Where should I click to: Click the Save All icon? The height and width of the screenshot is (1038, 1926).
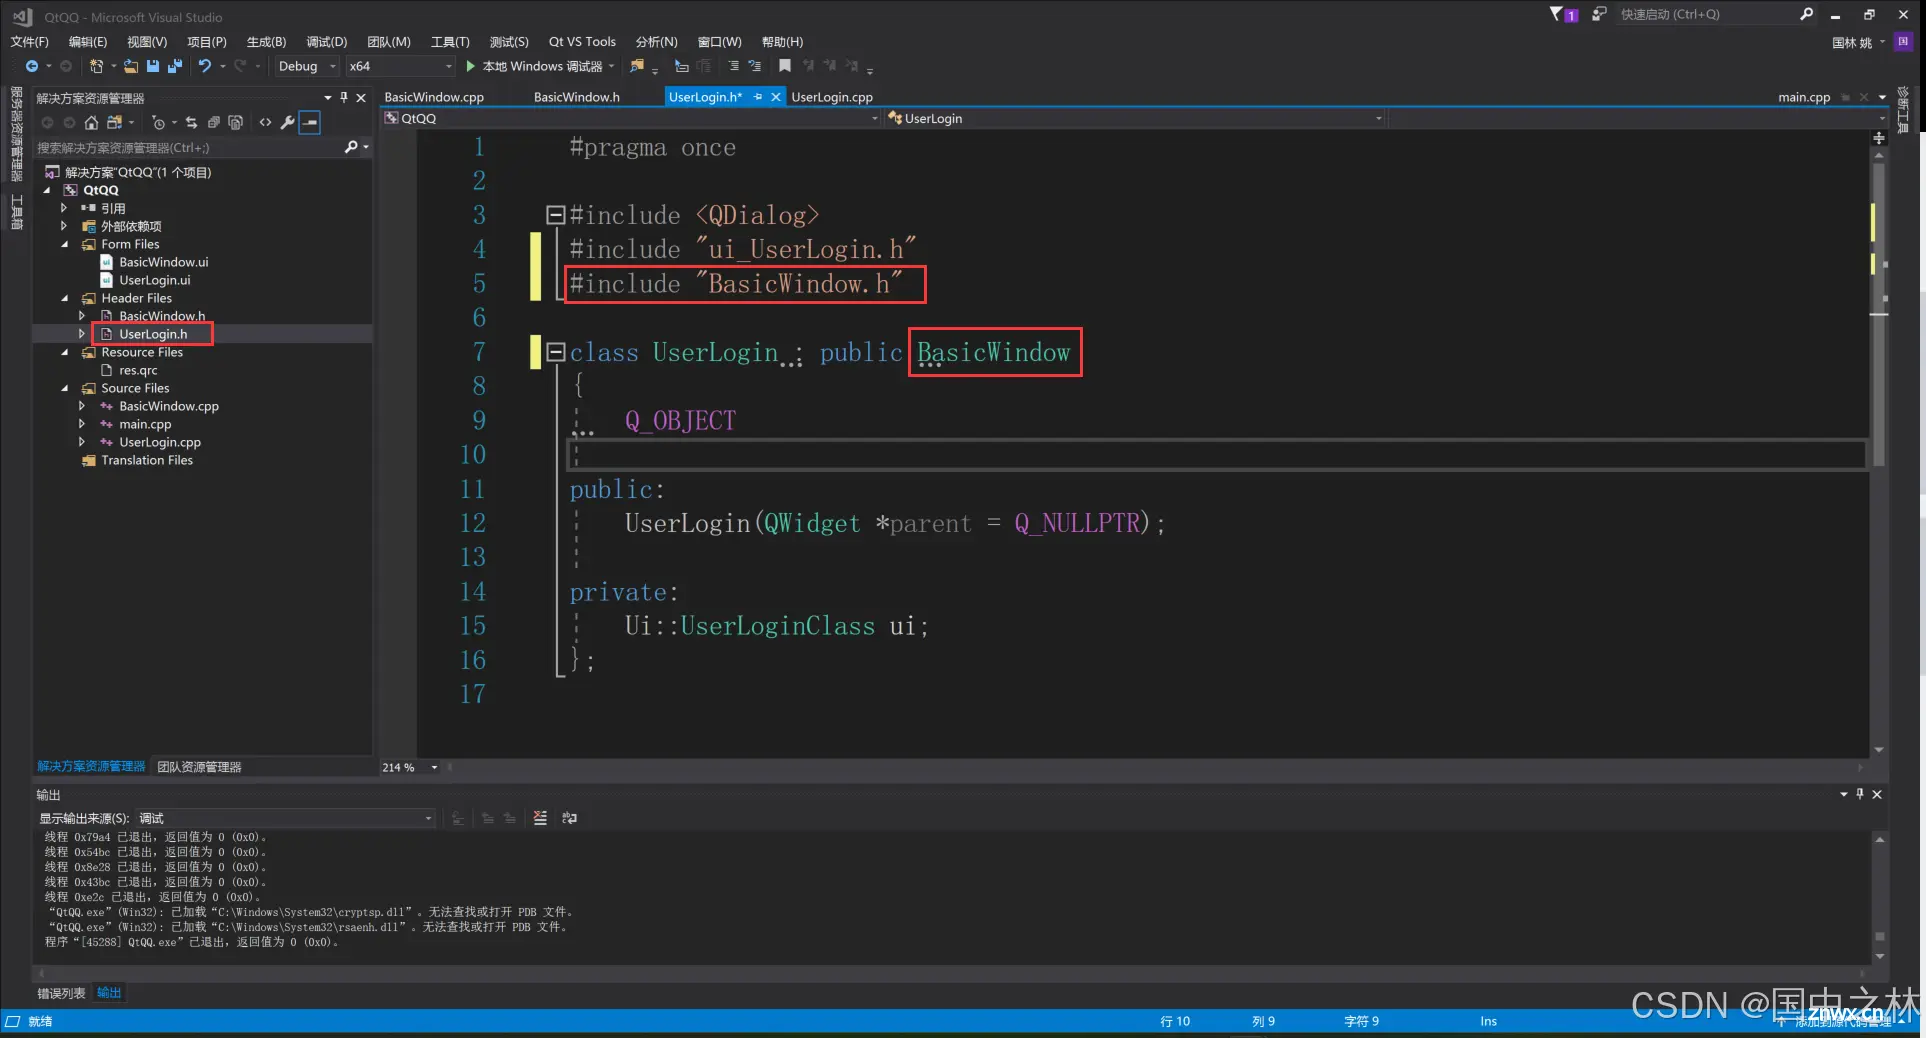[x=175, y=66]
